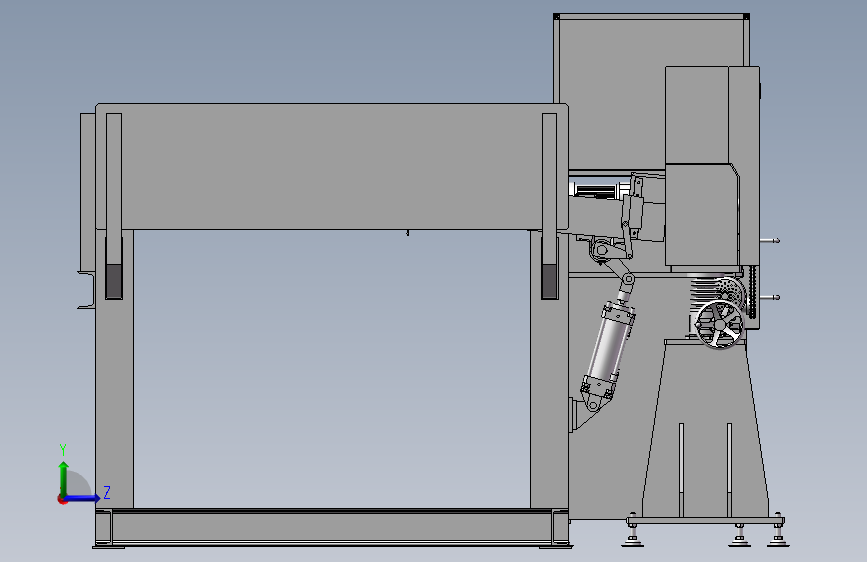867x562 pixels.
Task: Click the red origin point of the coordinate triad
Action: 62,499
